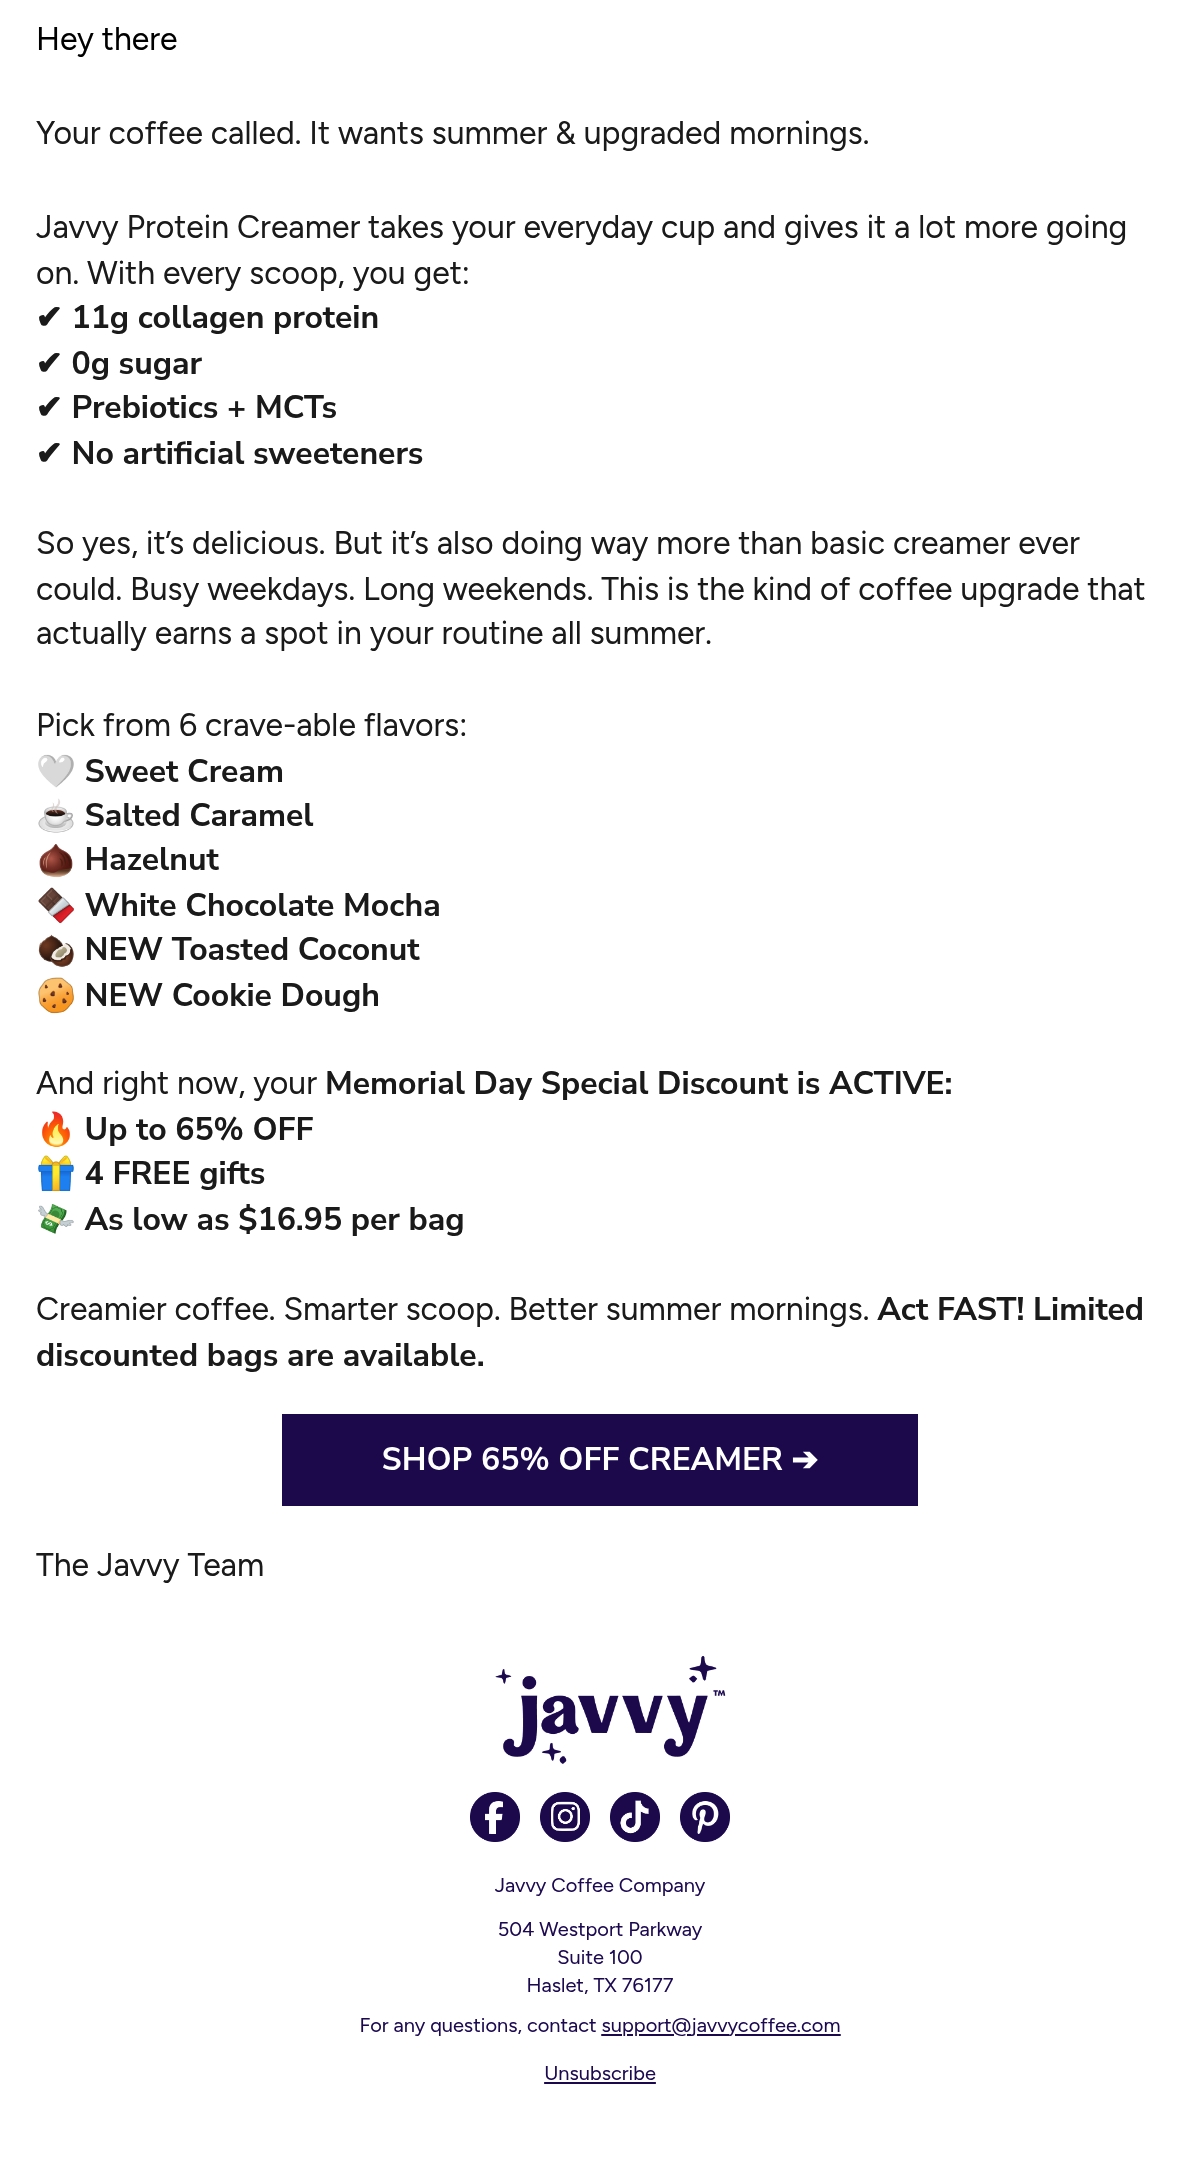Click the money emoji beside $16.95 per bag
1200x2160 pixels.
pos(56,1220)
